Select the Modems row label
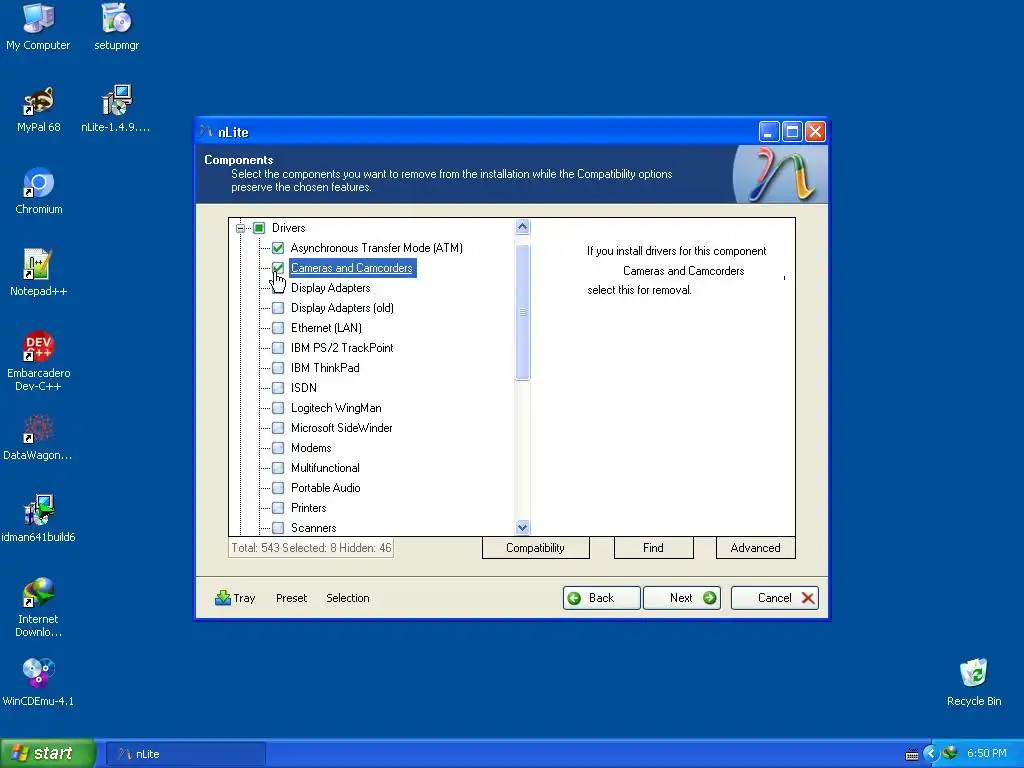Viewport: 1024px width, 768px height. point(311,447)
